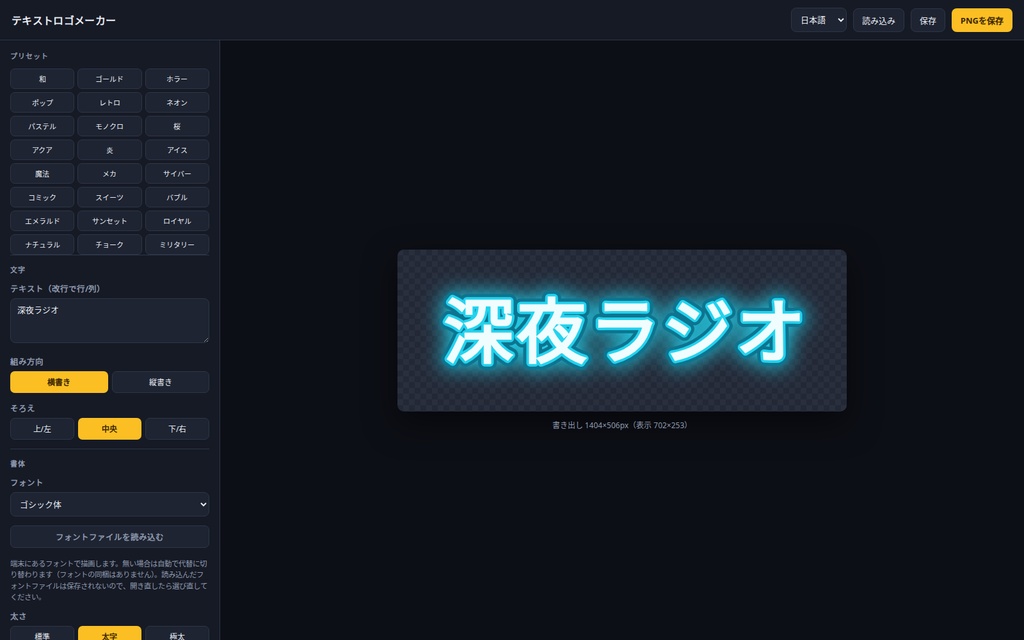Choose the バブル preset
This screenshot has width=1024, height=640.
click(x=177, y=197)
